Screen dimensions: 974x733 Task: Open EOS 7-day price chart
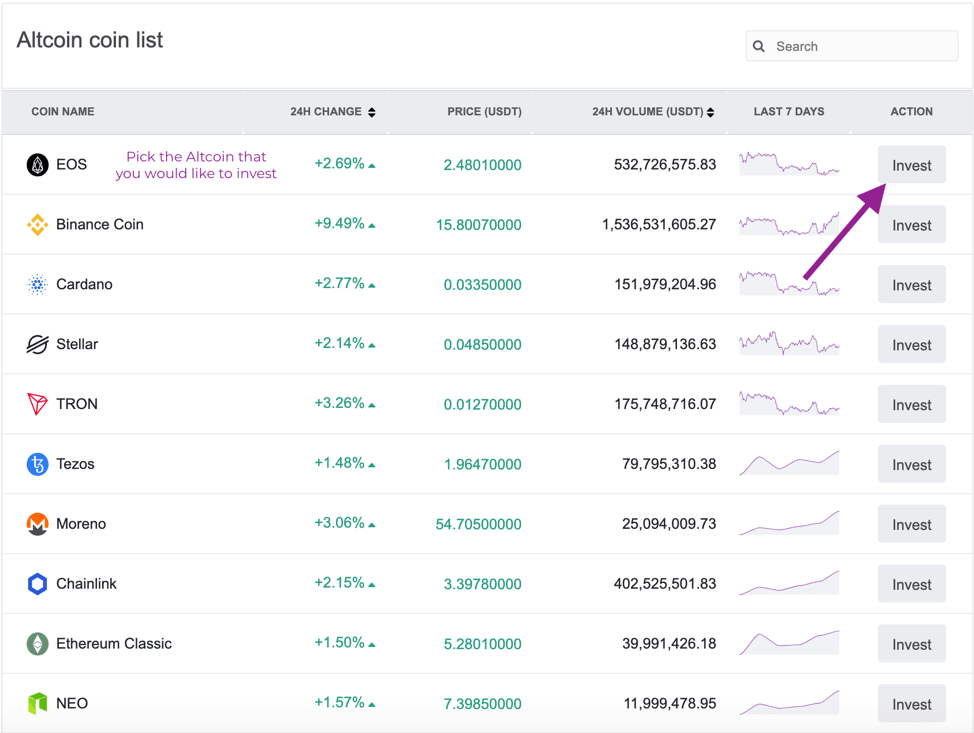click(x=789, y=163)
